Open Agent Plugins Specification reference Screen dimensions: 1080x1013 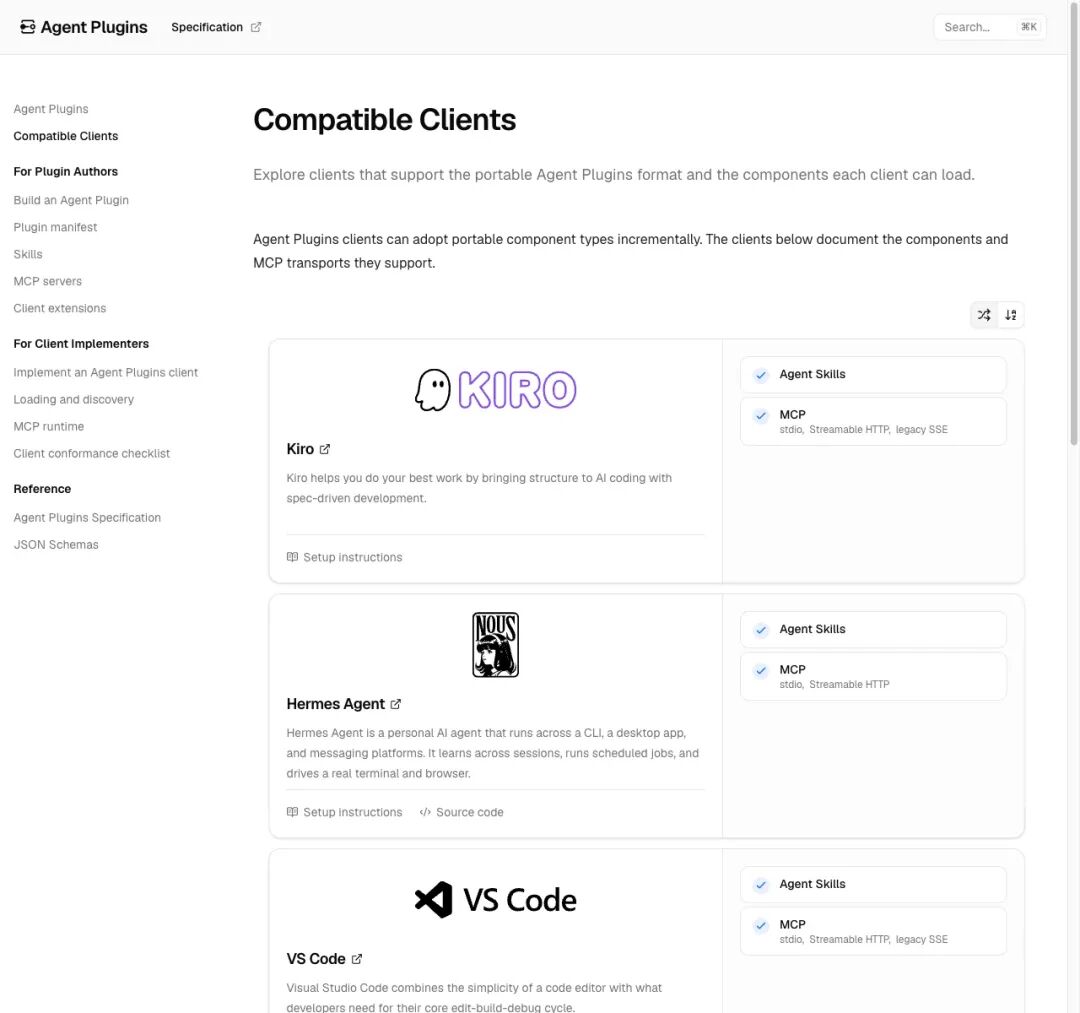pyautogui.click(x=87, y=517)
